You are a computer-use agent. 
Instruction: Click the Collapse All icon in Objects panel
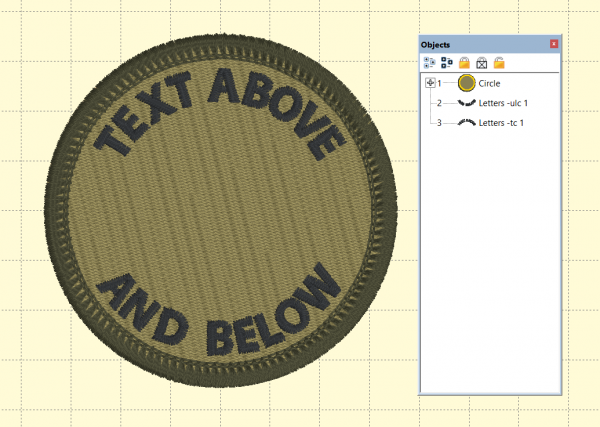(x=447, y=62)
